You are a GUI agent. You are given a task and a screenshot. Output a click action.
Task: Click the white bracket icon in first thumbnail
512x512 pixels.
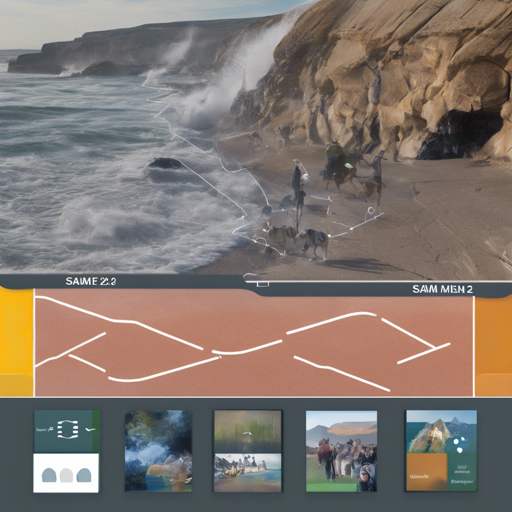[68, 429]
